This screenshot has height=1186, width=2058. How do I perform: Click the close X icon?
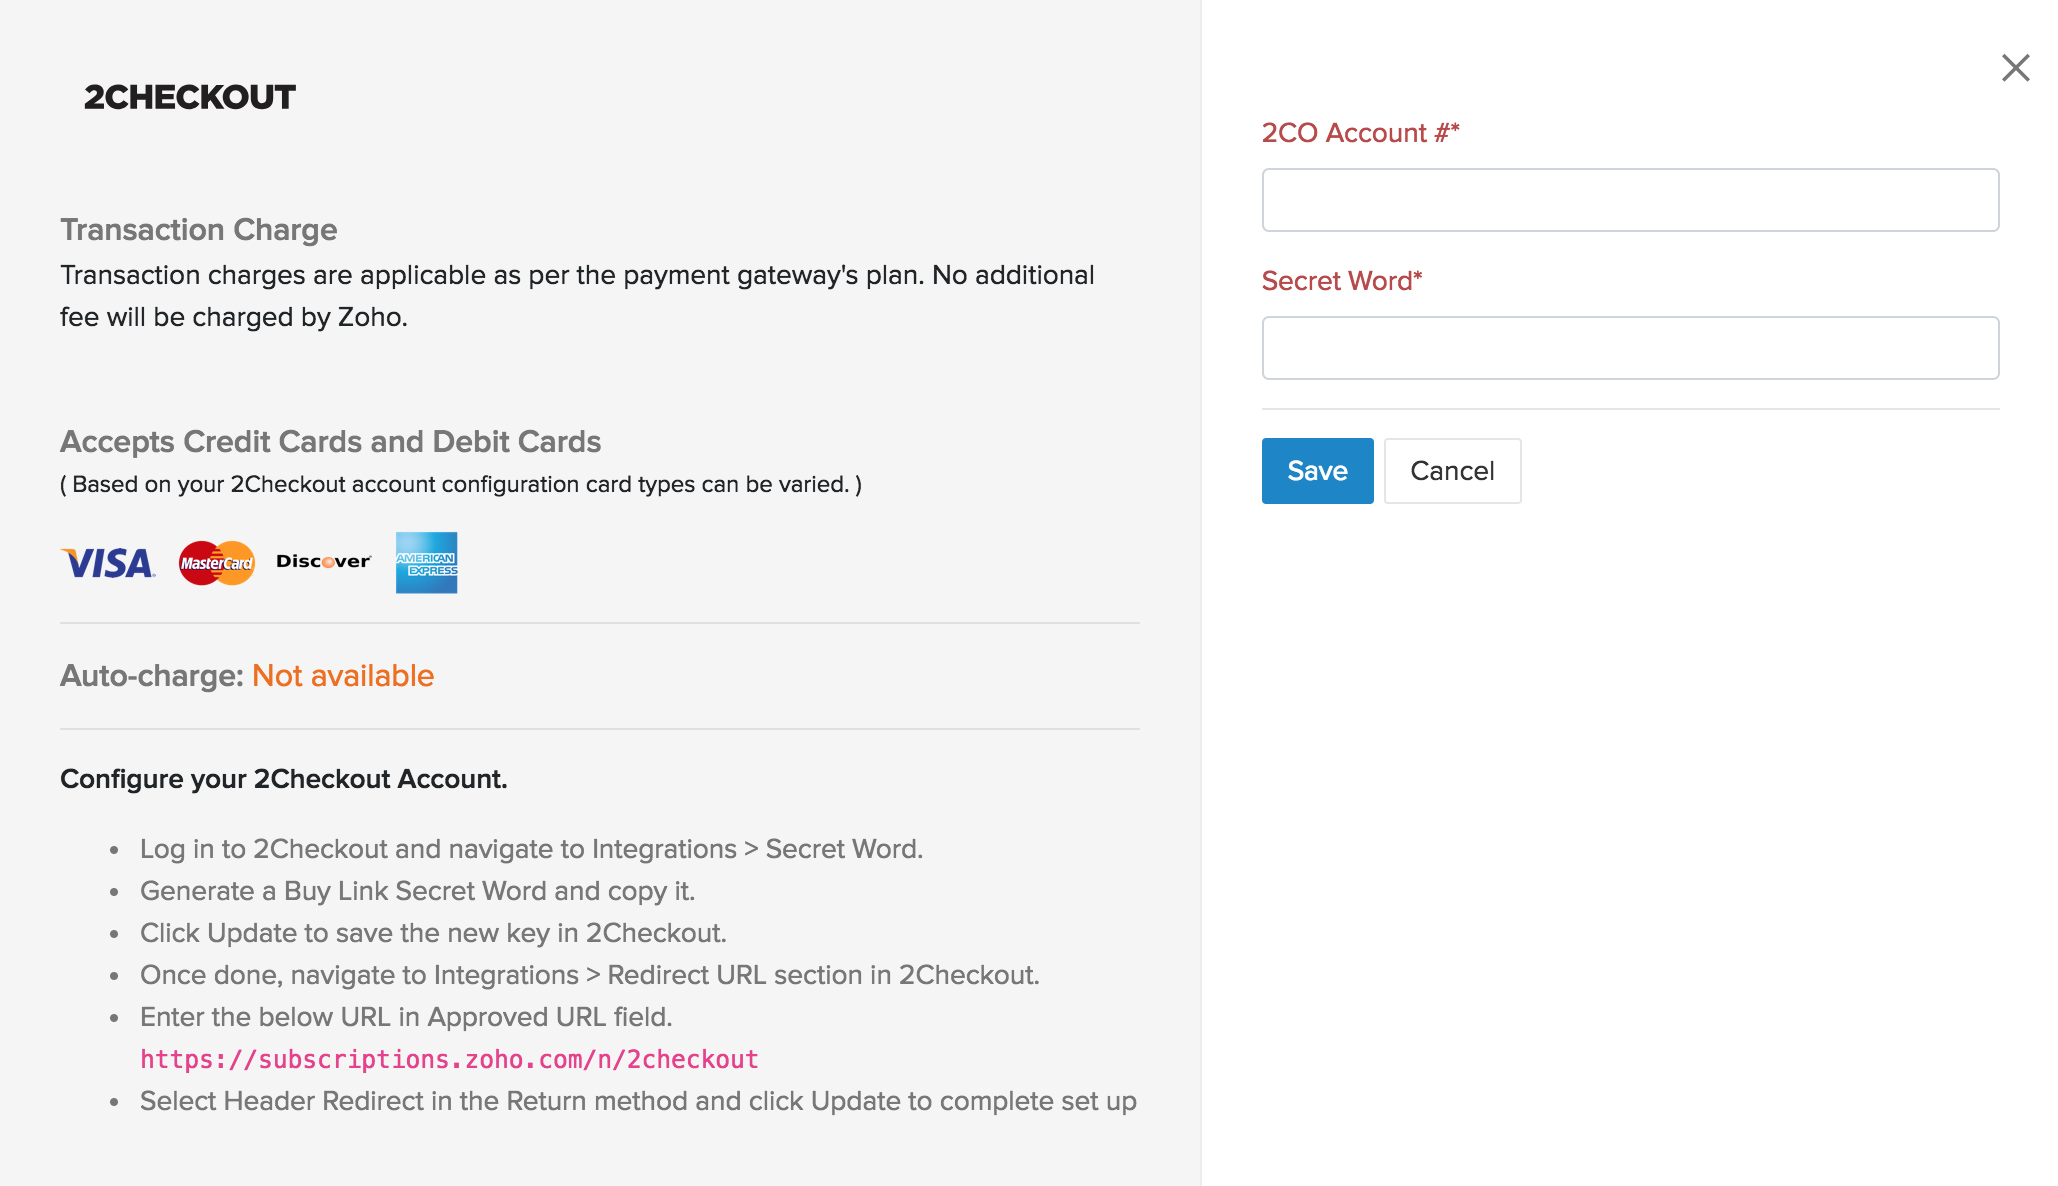click(2015, 68)
